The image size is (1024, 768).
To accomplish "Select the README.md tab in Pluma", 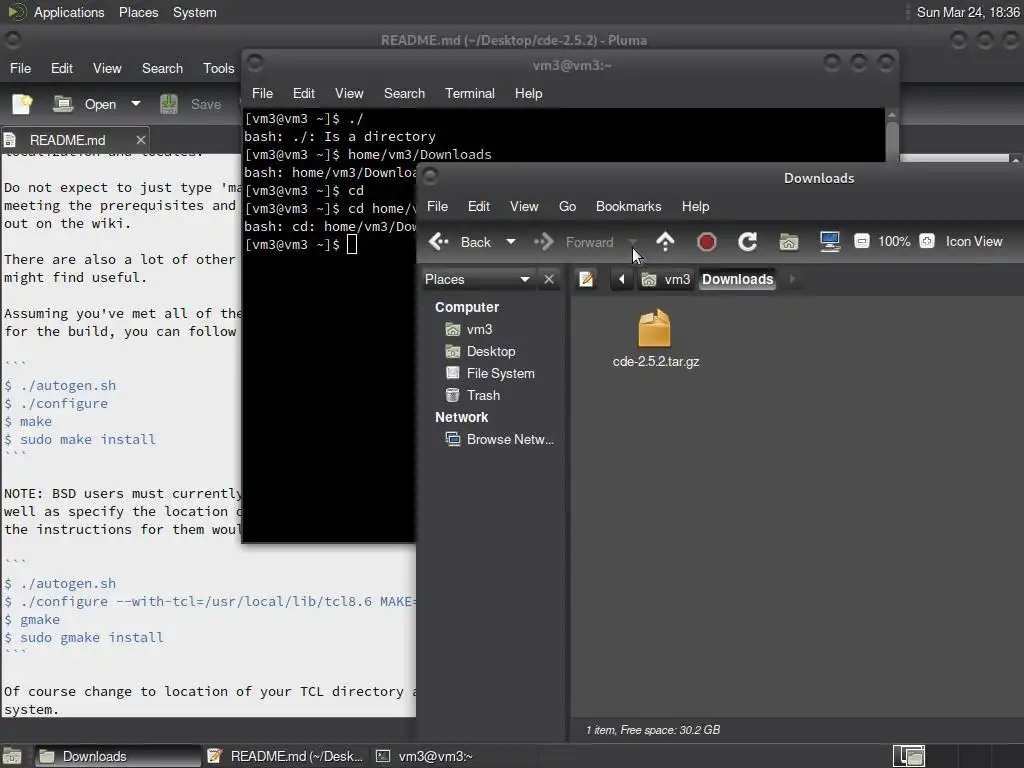I will pos(67,140).
